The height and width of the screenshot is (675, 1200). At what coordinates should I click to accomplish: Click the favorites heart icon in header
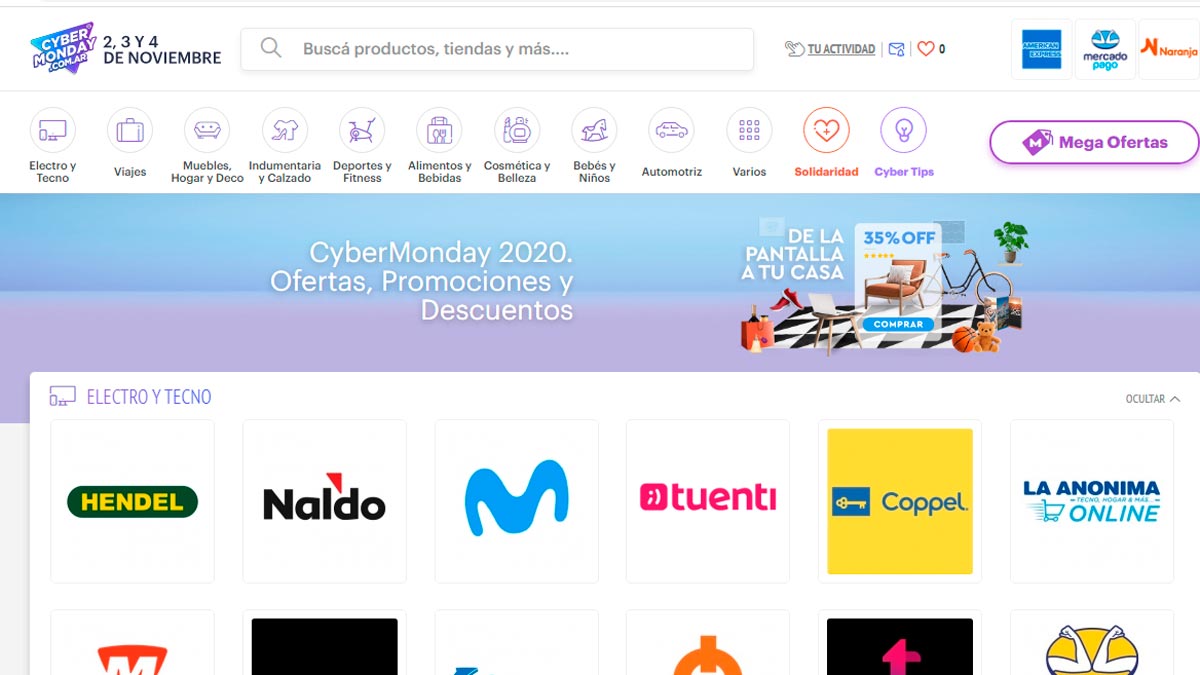926,48
